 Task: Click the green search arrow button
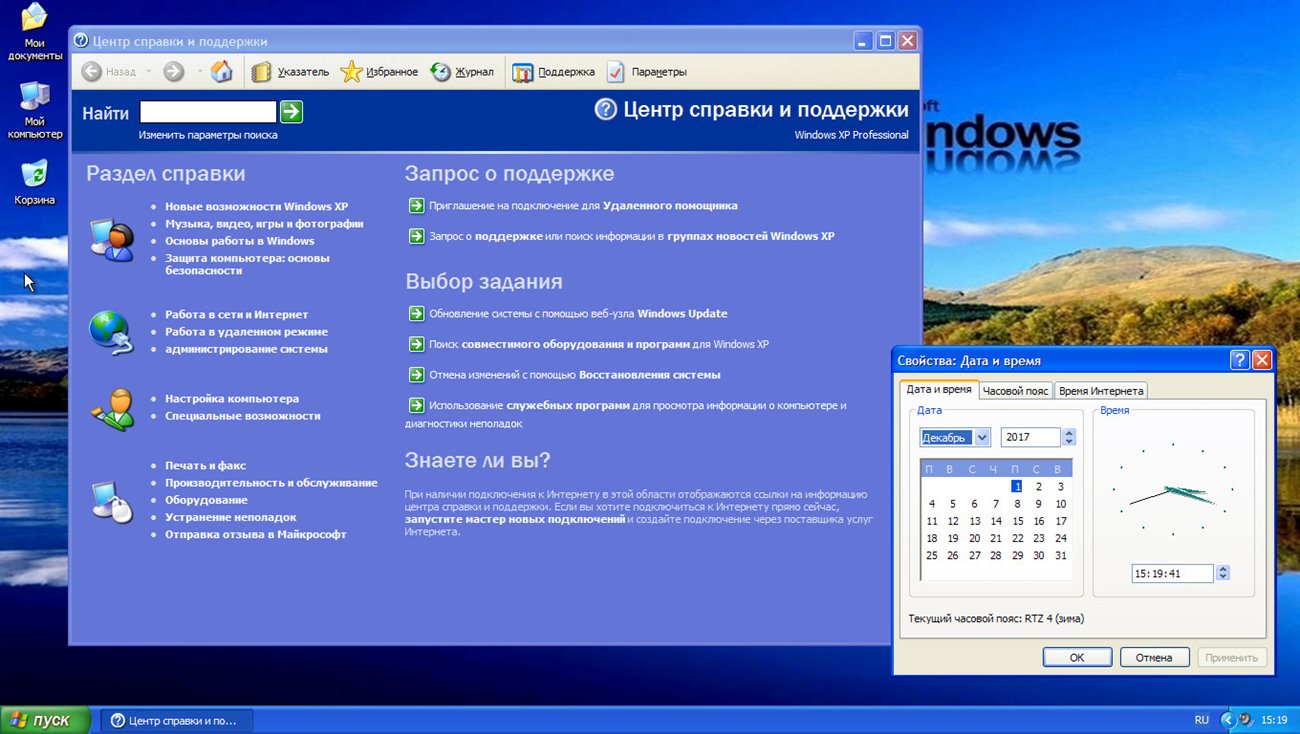tap(291, 112)
